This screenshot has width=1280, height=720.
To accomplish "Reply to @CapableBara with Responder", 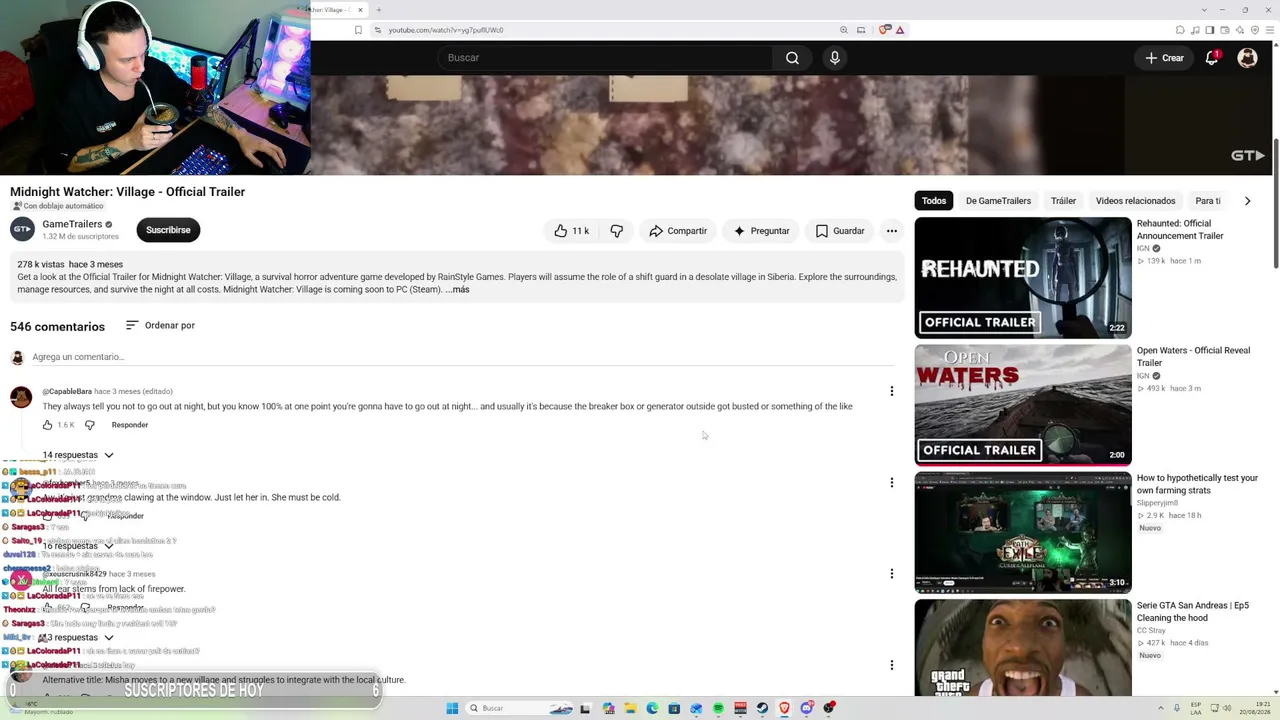I will (130, 425).
